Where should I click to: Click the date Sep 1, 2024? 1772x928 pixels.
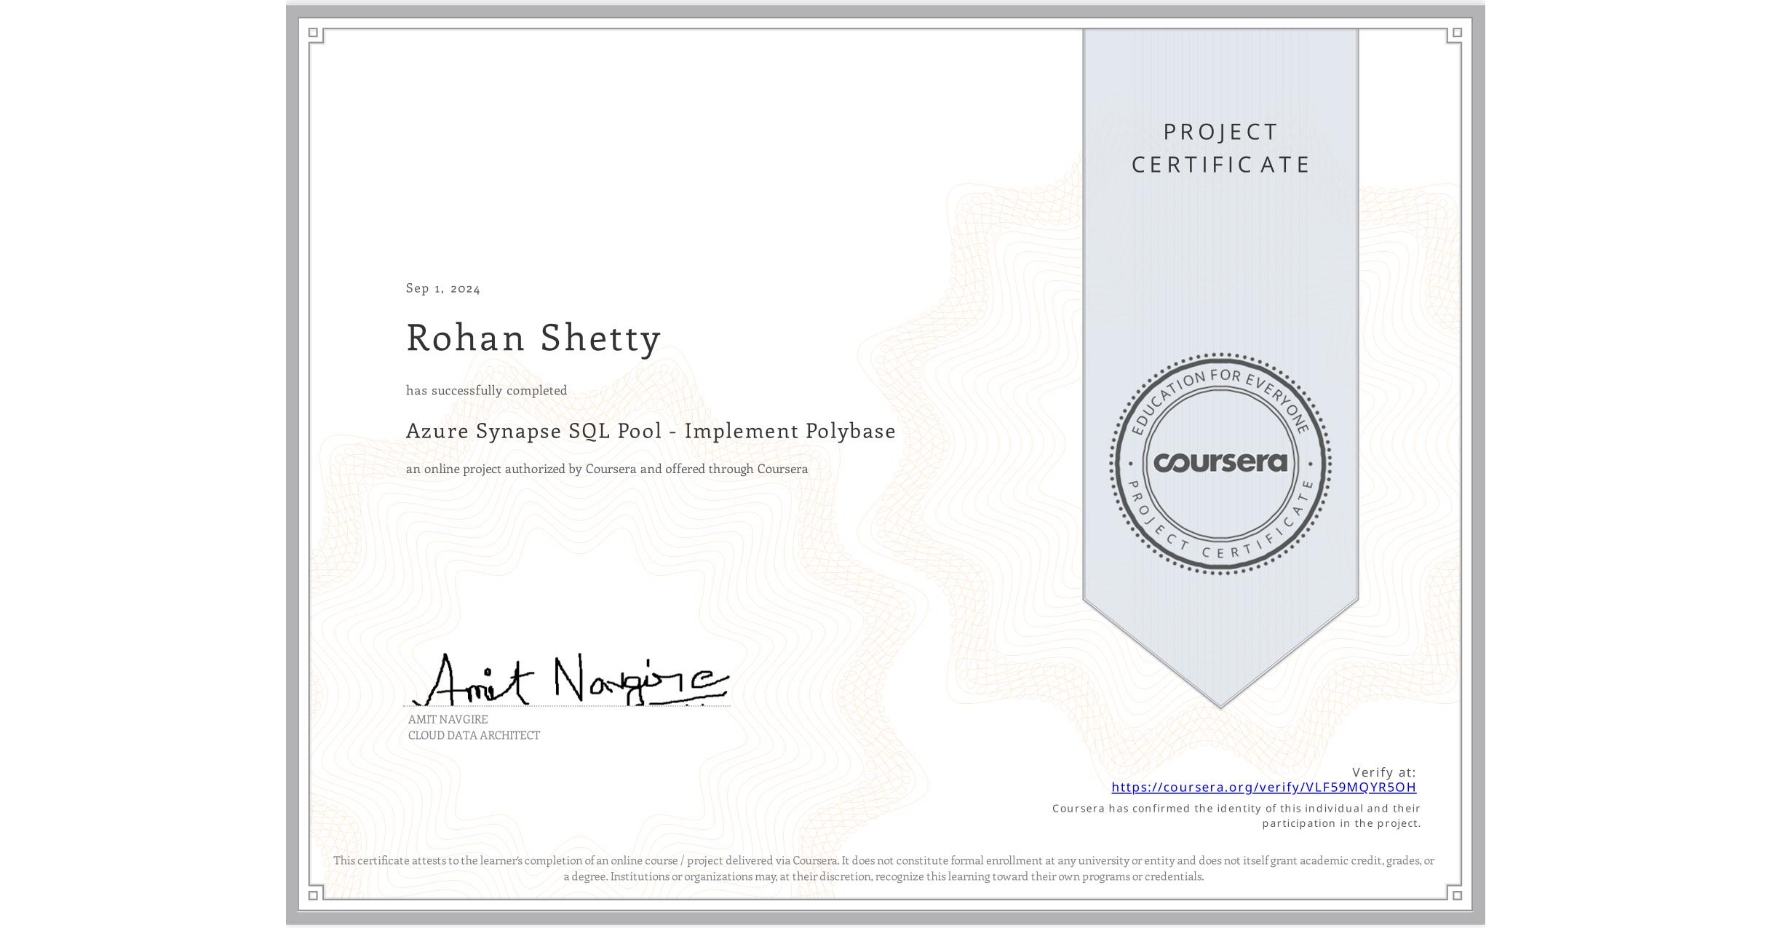point(443,288)
